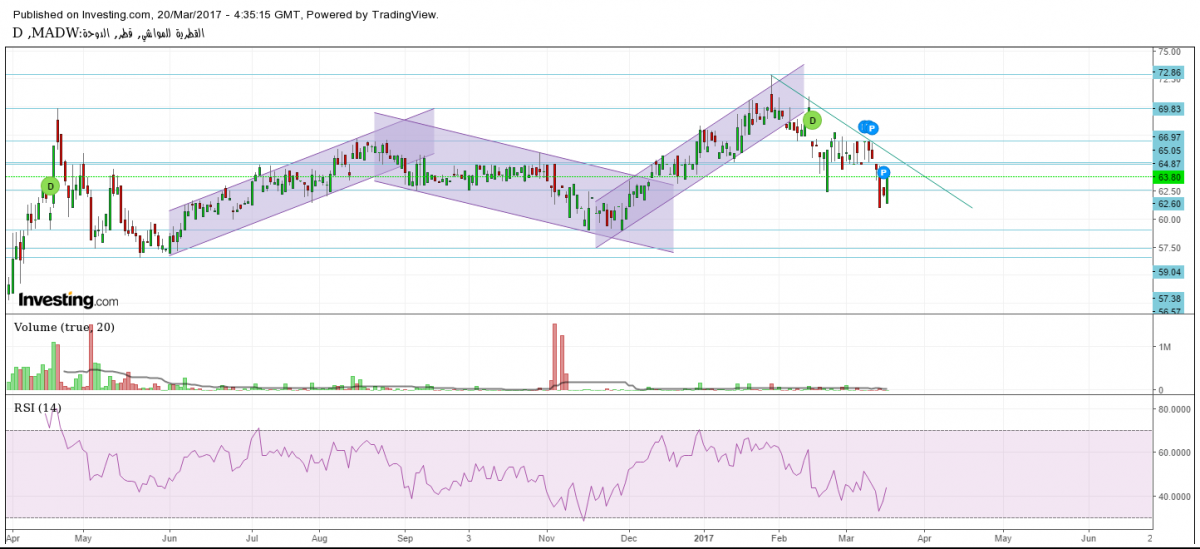Click the blue P marker above the last candles
Screen dimensions: 1200x549
(x=884, y=173)
